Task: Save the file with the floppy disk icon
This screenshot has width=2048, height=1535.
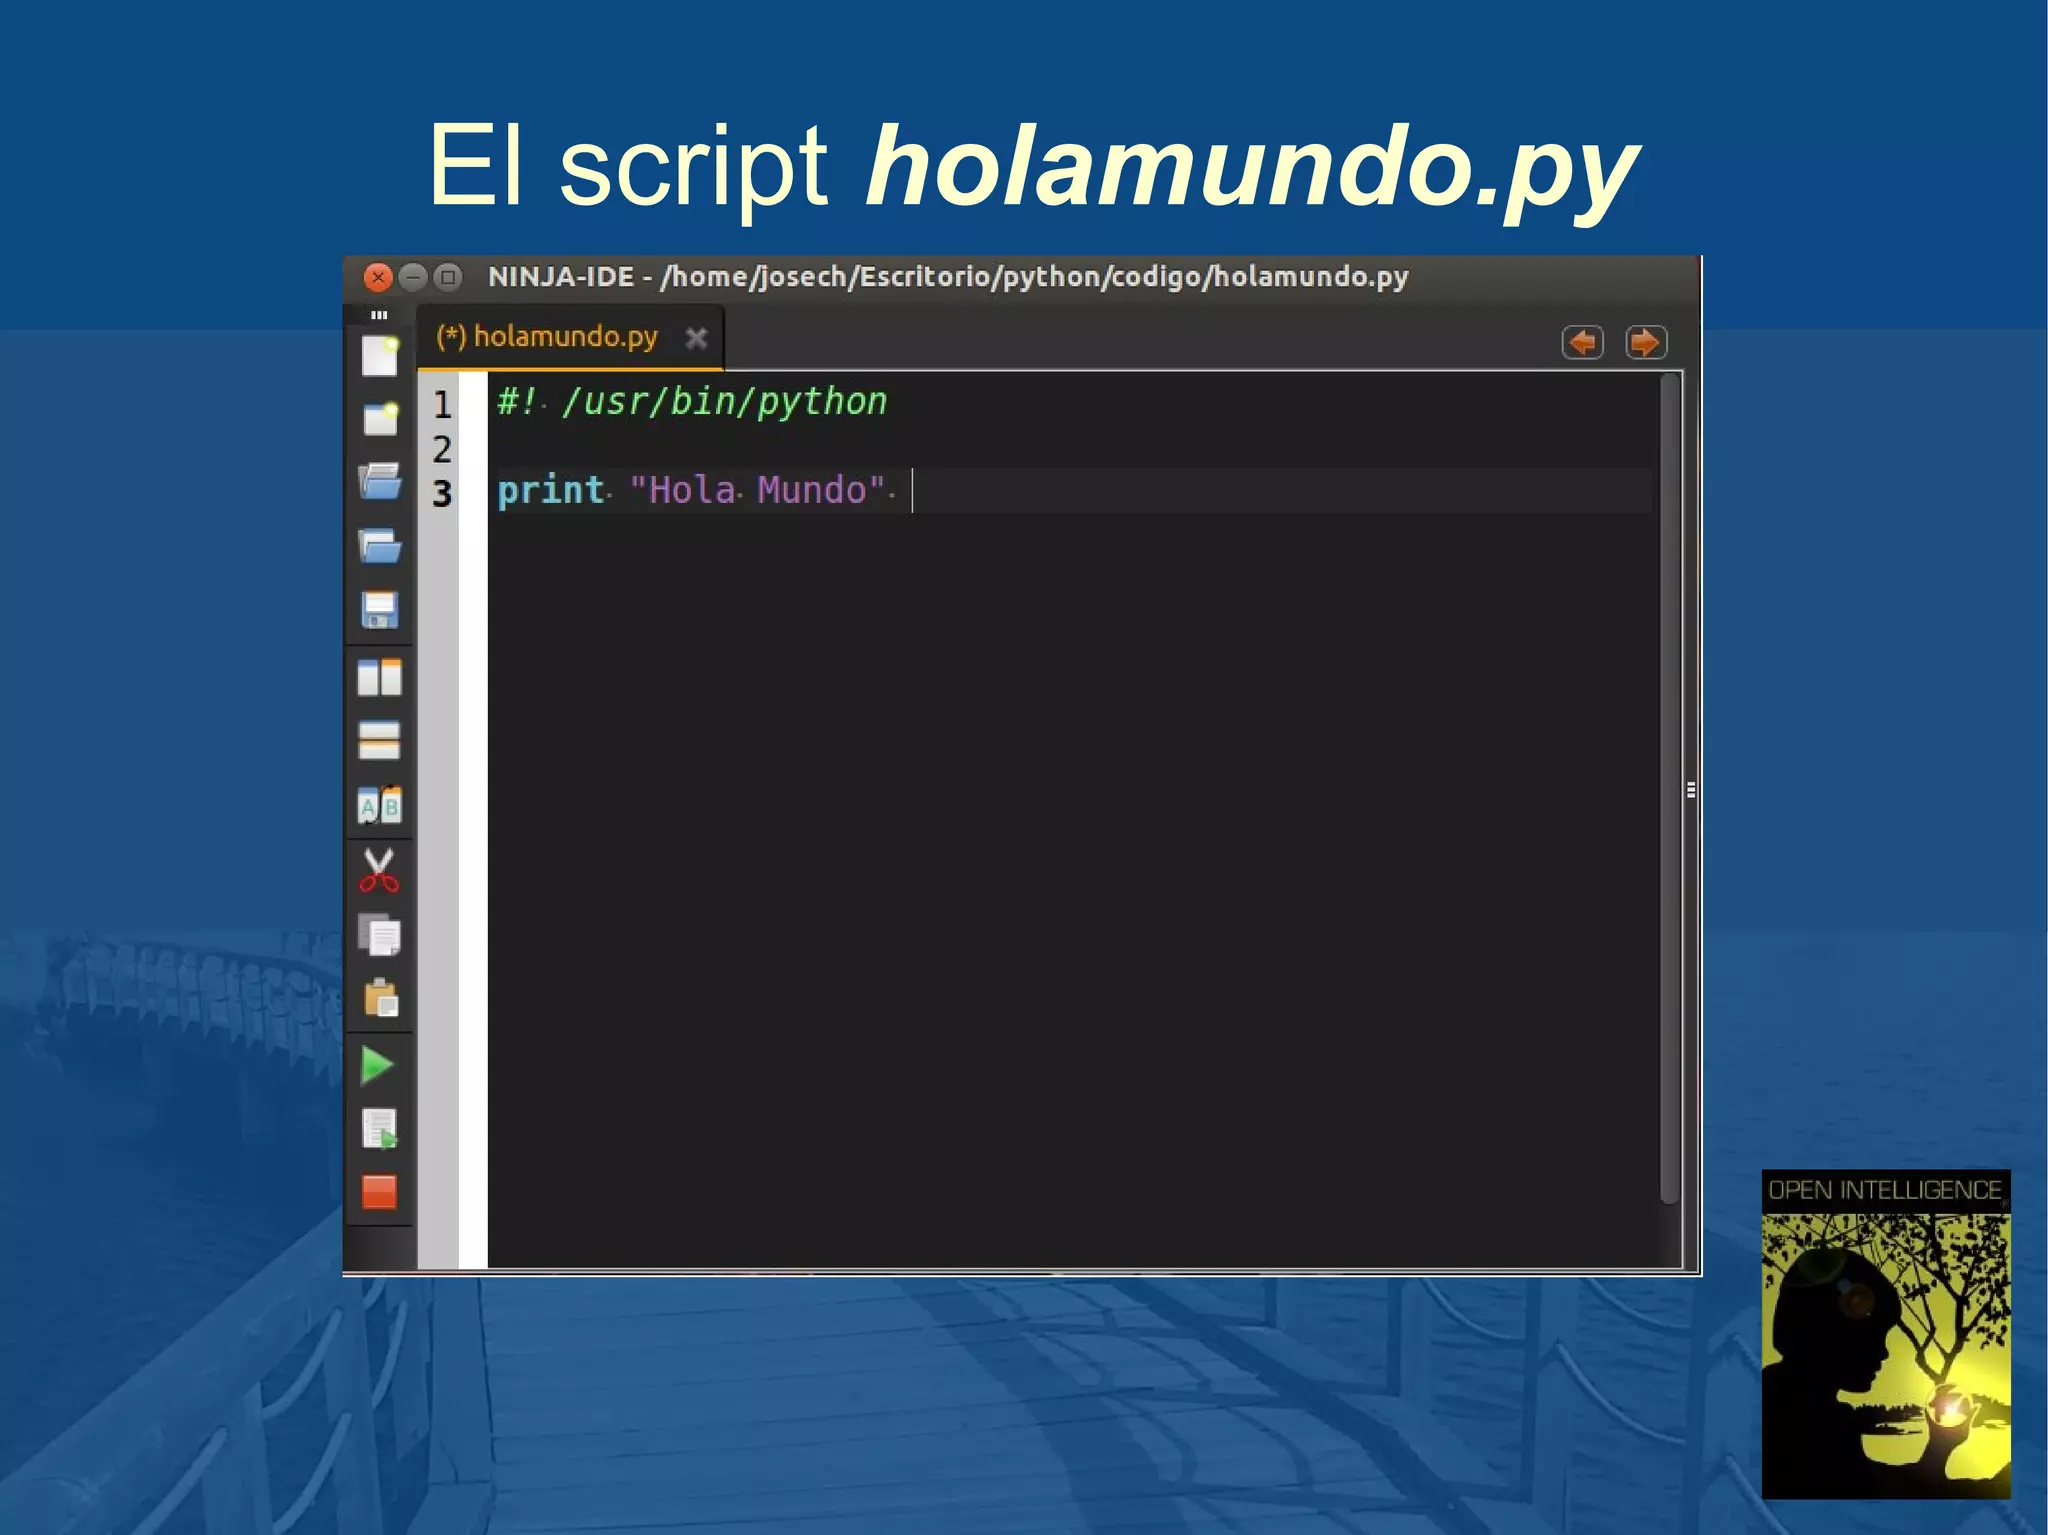Action: tap(380, 609)
